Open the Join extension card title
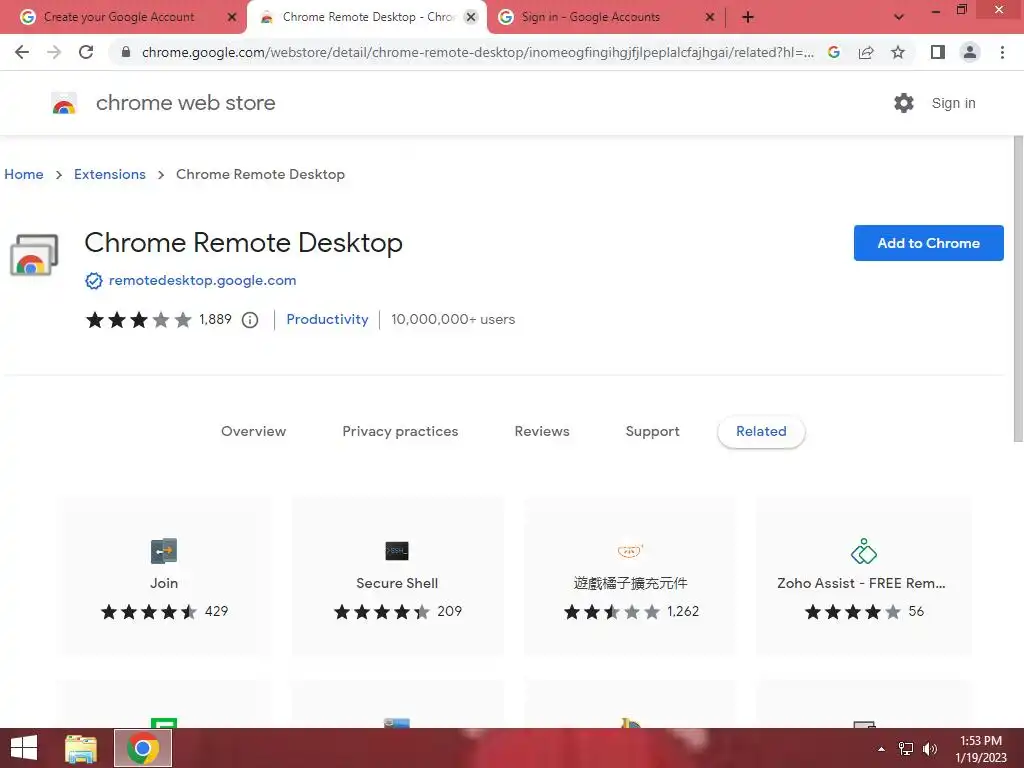 click(x=164, y=583)
